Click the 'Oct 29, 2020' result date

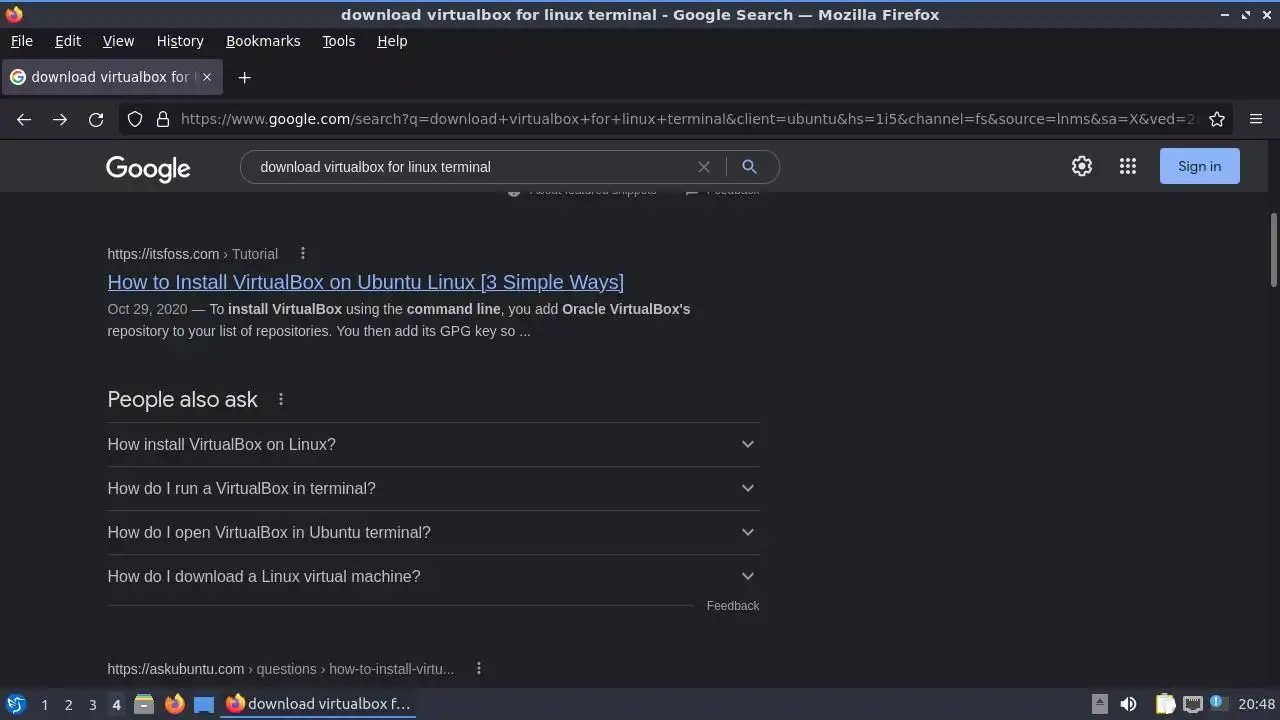pyautogui.click(x=147, y=309)
